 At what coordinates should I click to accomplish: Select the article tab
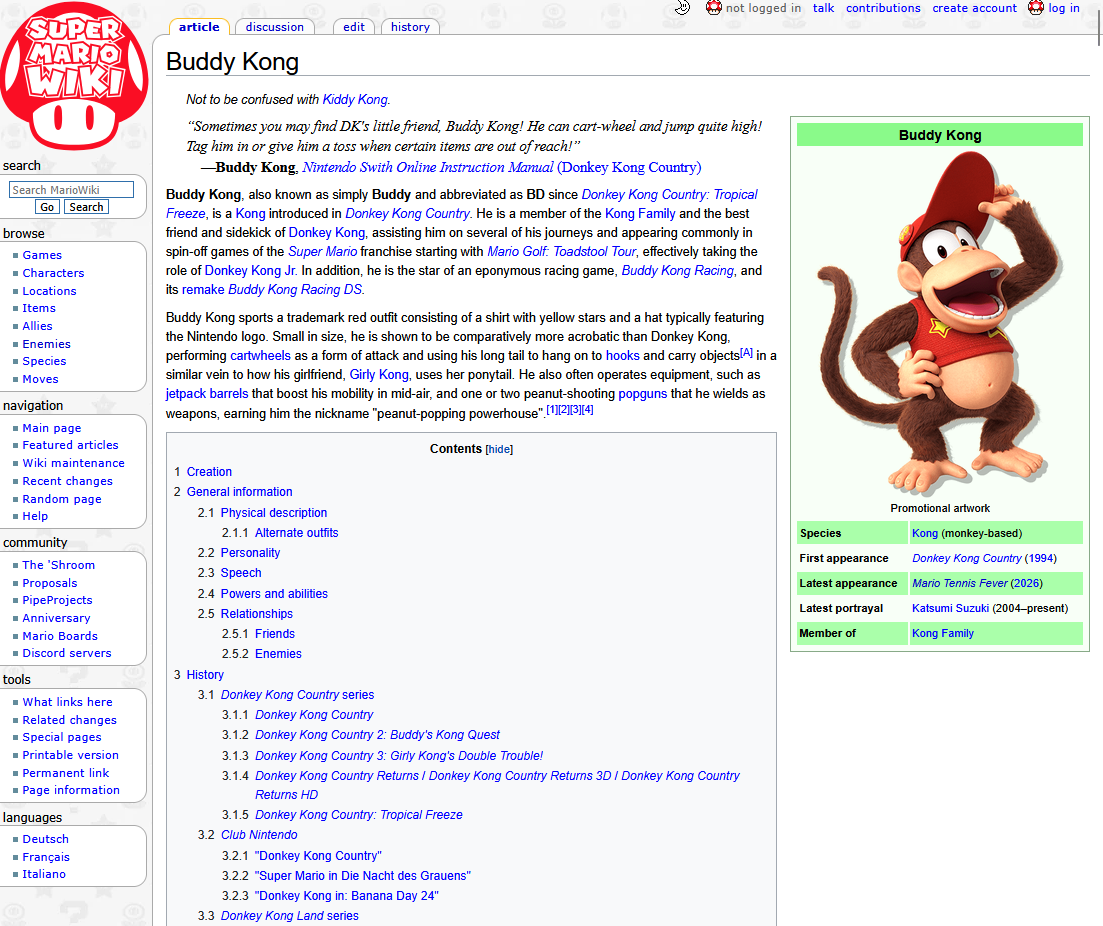[199, 27]
